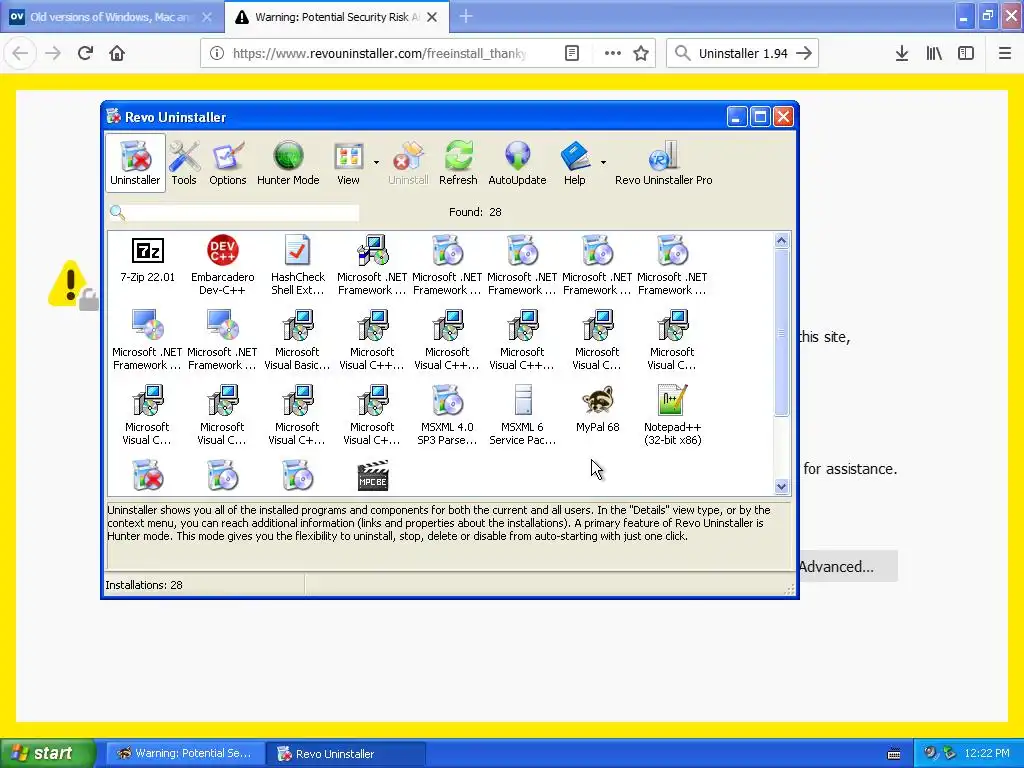Click the program list scrollbar thumb

click(781, 333)
